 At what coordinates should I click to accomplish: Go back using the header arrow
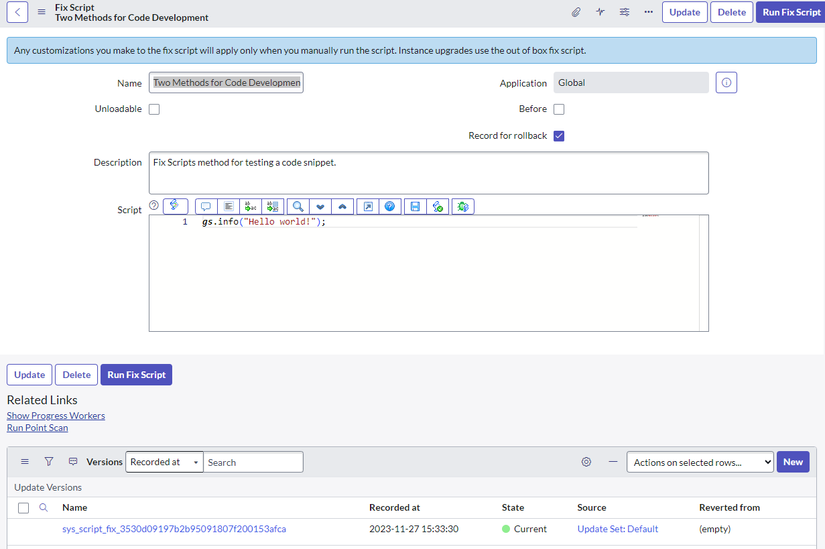point(17,12)
